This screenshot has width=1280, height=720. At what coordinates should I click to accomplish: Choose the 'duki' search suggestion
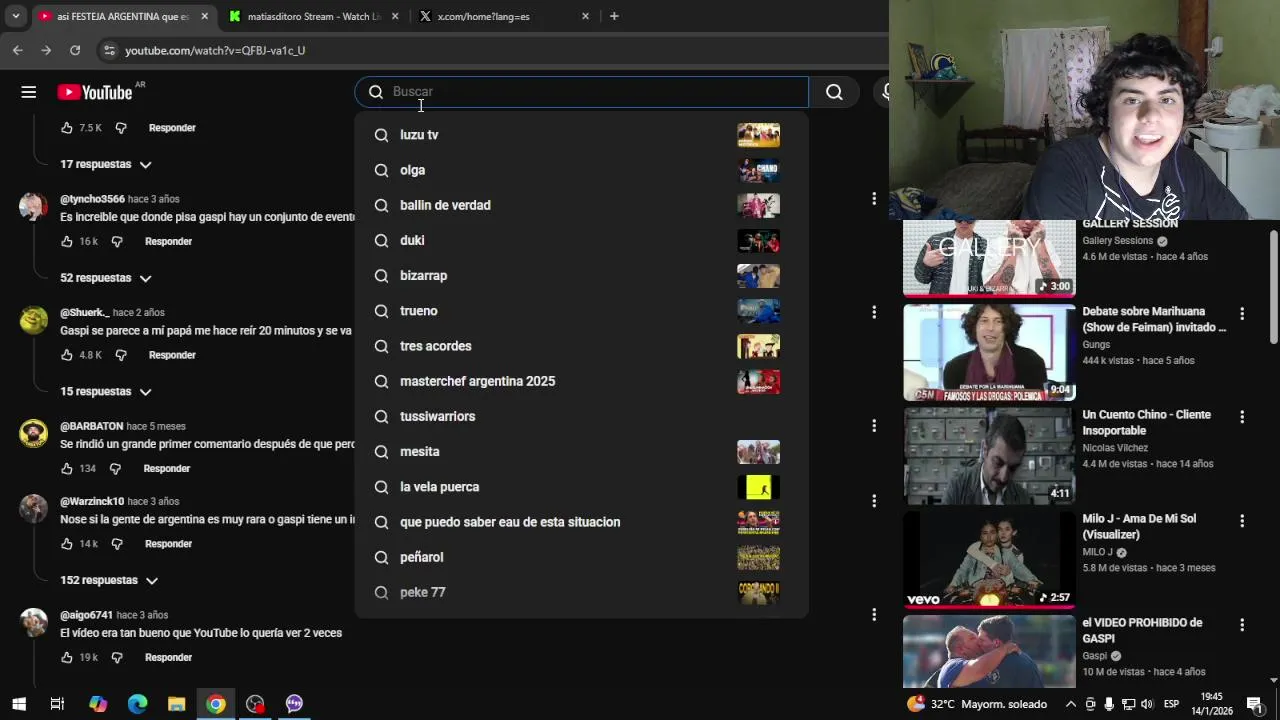pyautogui.click(x=581, y=240)
